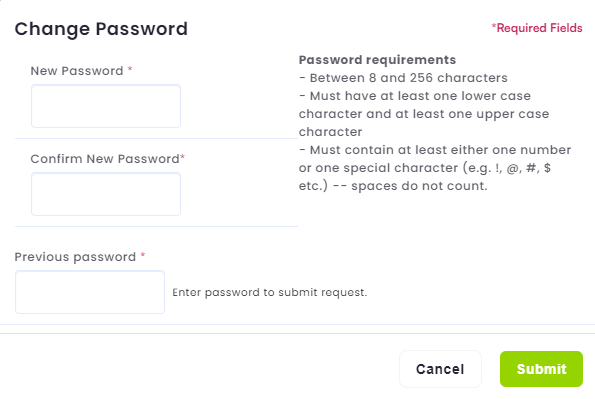Click the Password requirements heading
595x399 pixels.
point(377,60)
